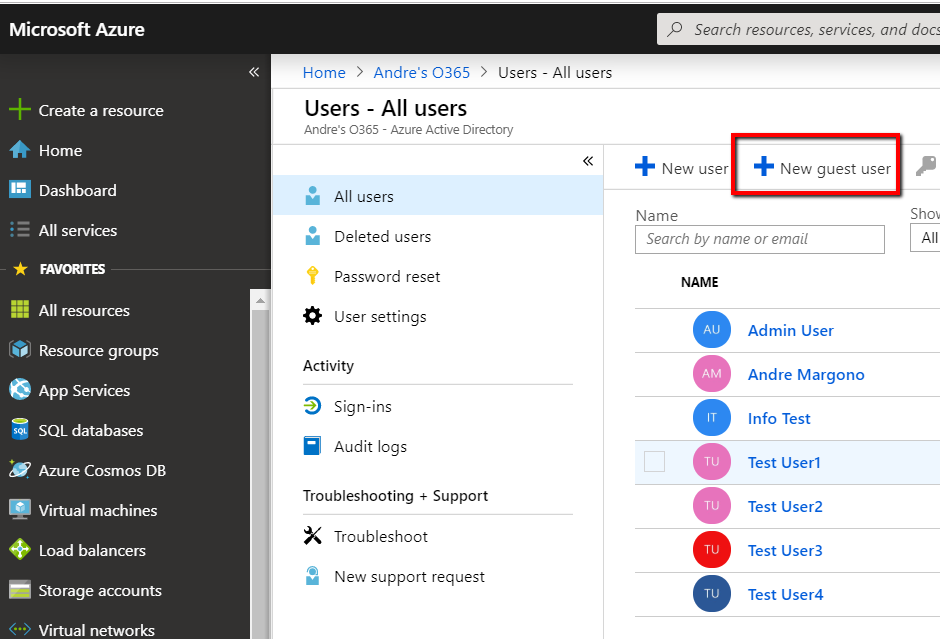Open the Show filter dropdown

pos(926,238)
